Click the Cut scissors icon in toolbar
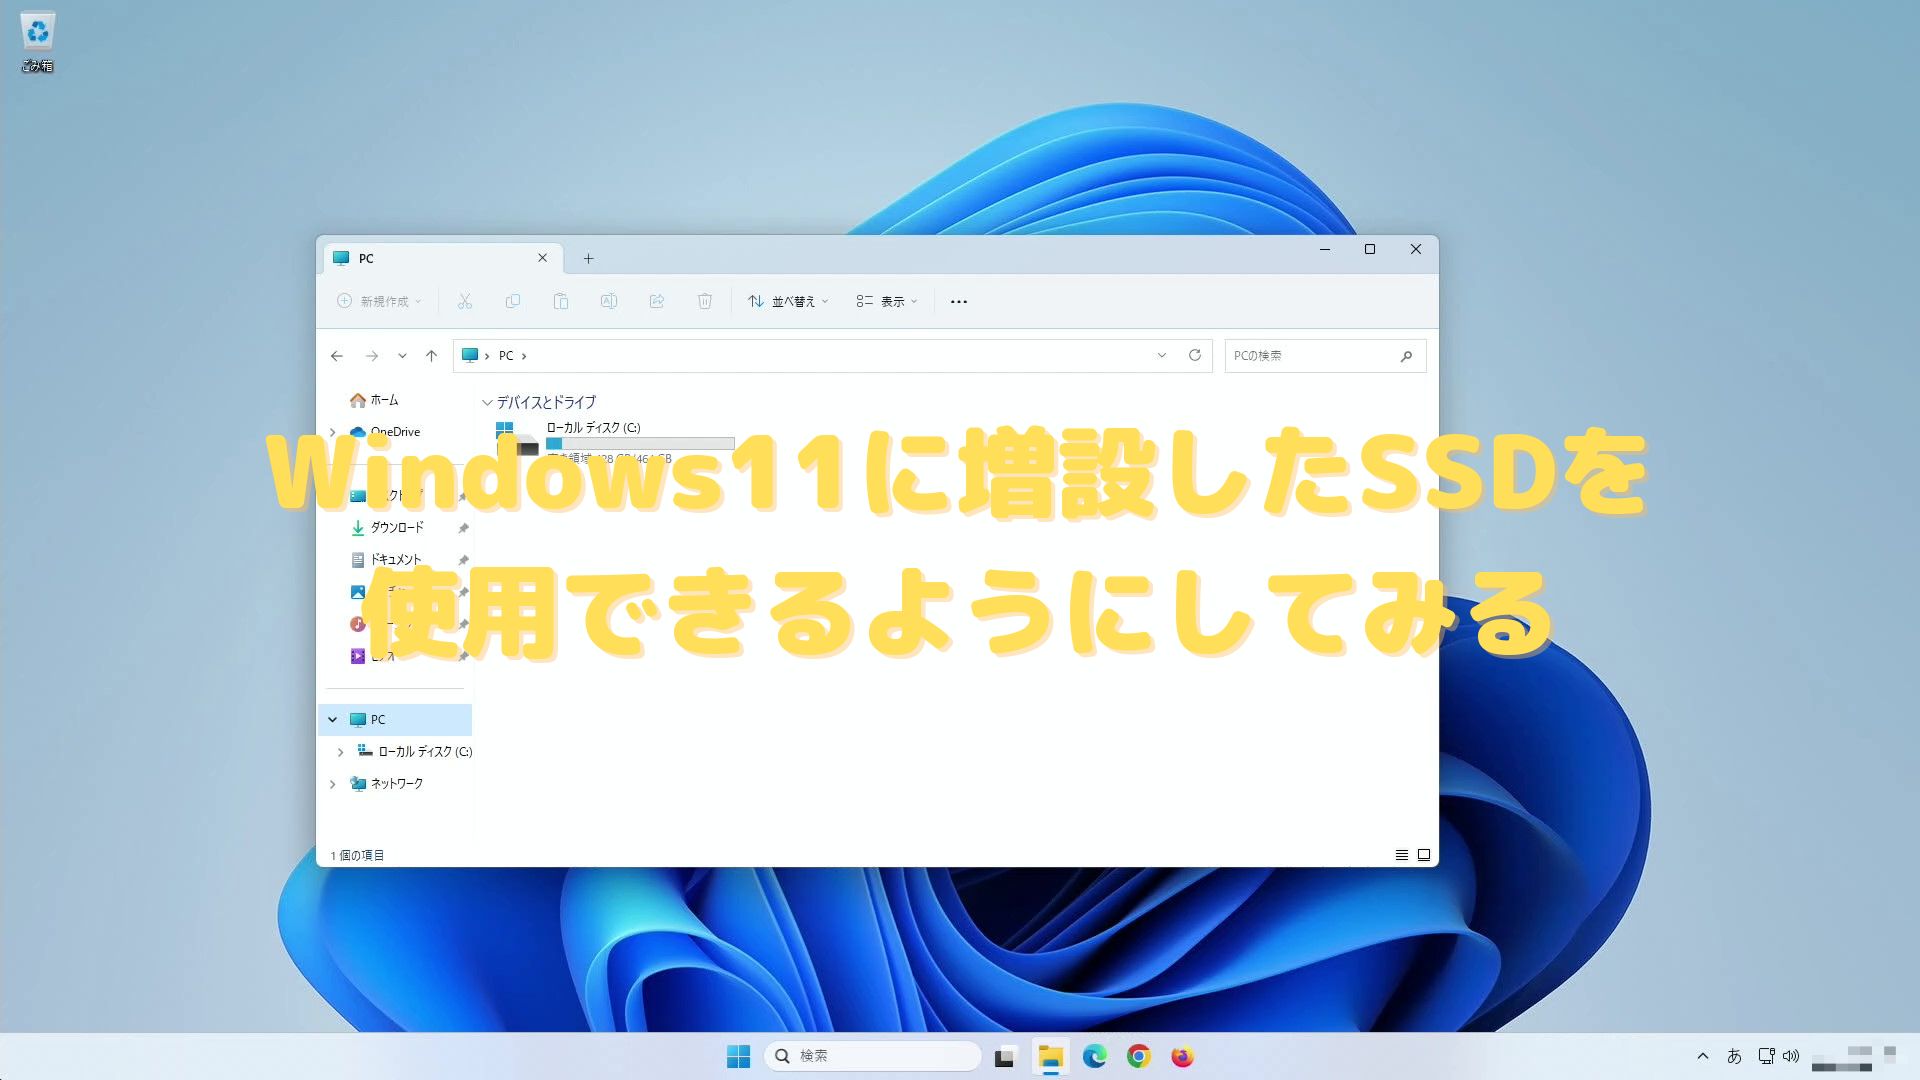The height and width of the screenshot is (1080, 1920). [x=464, y=301]
